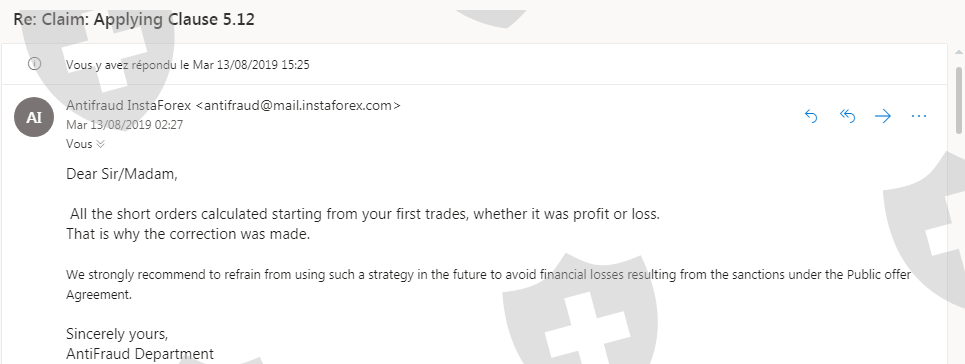Click the Mar 13/08/2019 02:27 timestamp

[124, 124]
